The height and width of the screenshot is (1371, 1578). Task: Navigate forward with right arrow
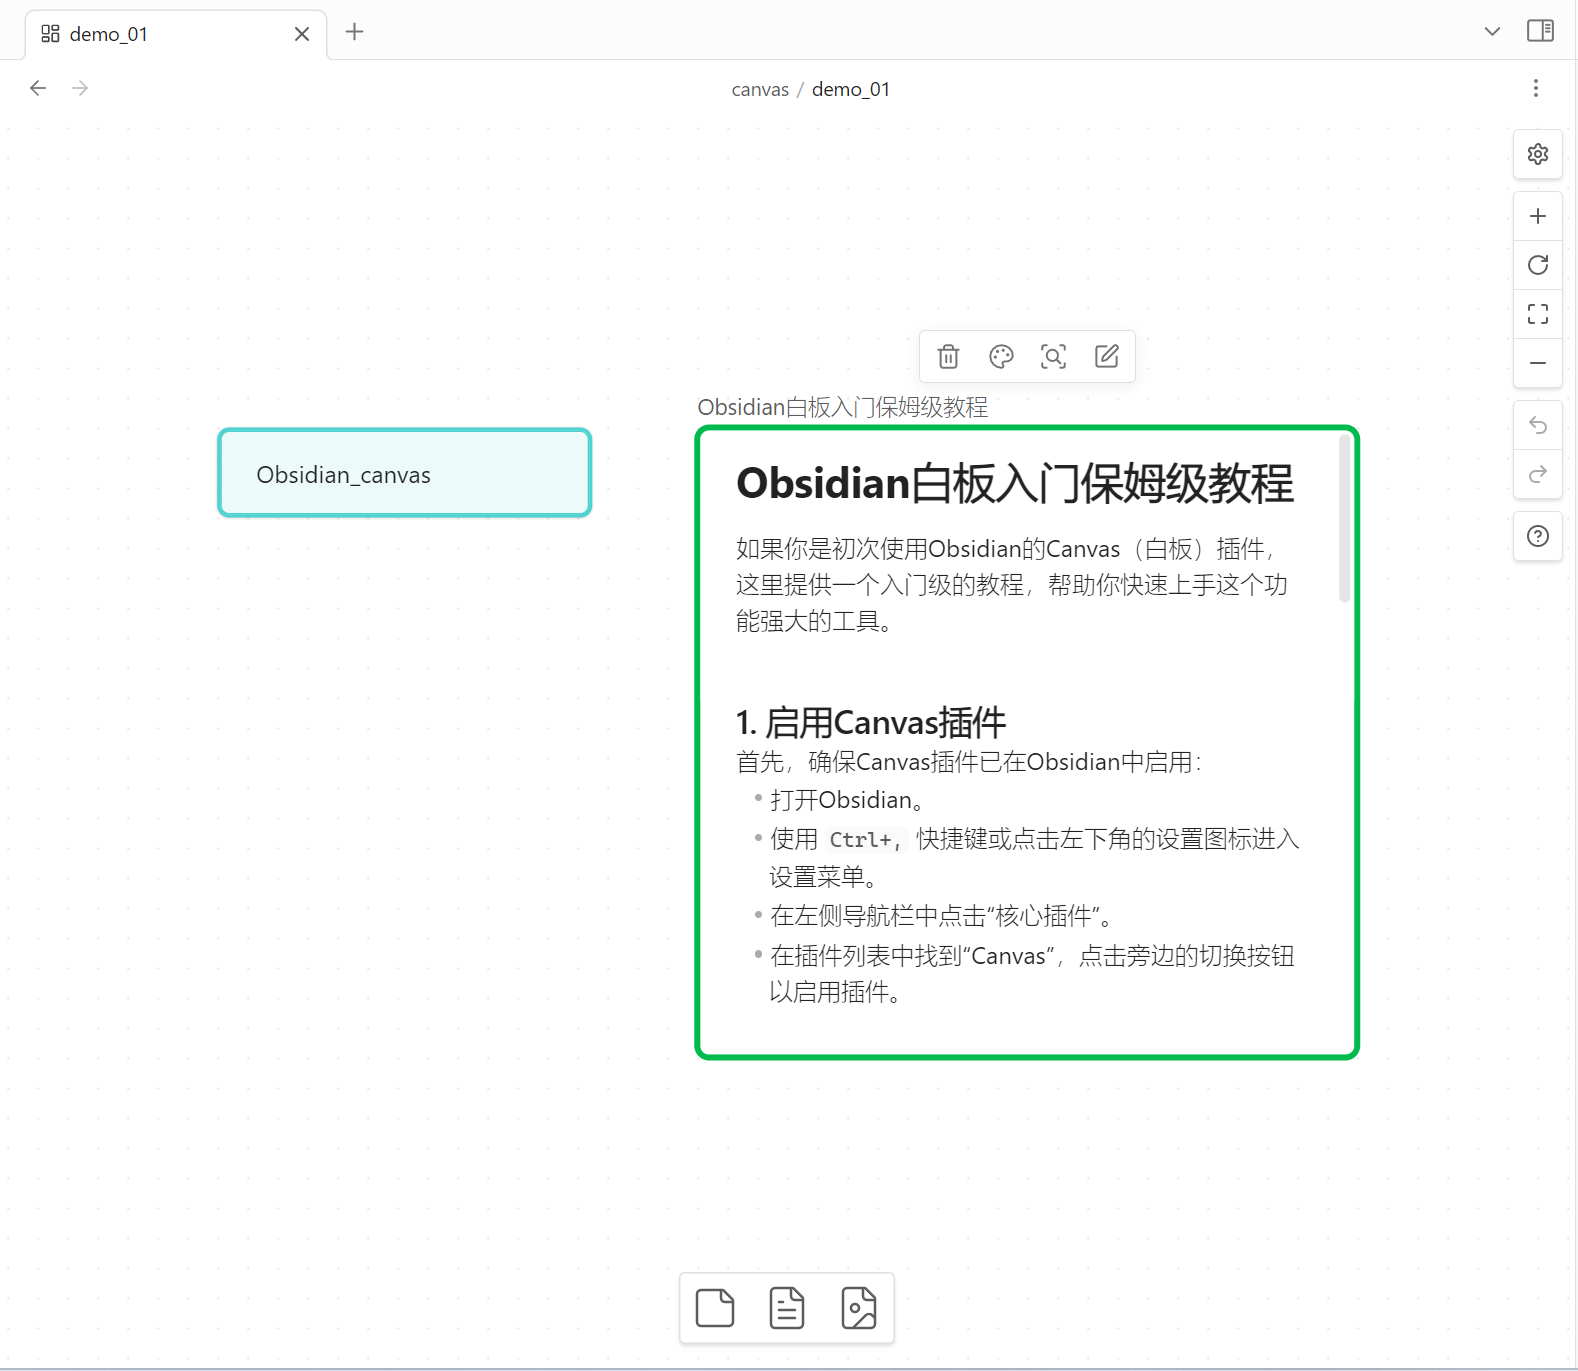80,88
